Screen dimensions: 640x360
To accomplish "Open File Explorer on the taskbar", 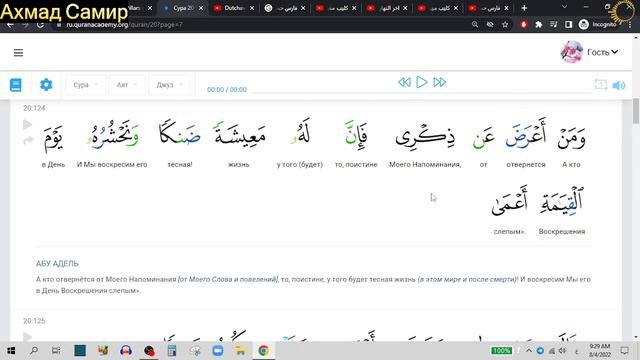I will tap(240, 351).
